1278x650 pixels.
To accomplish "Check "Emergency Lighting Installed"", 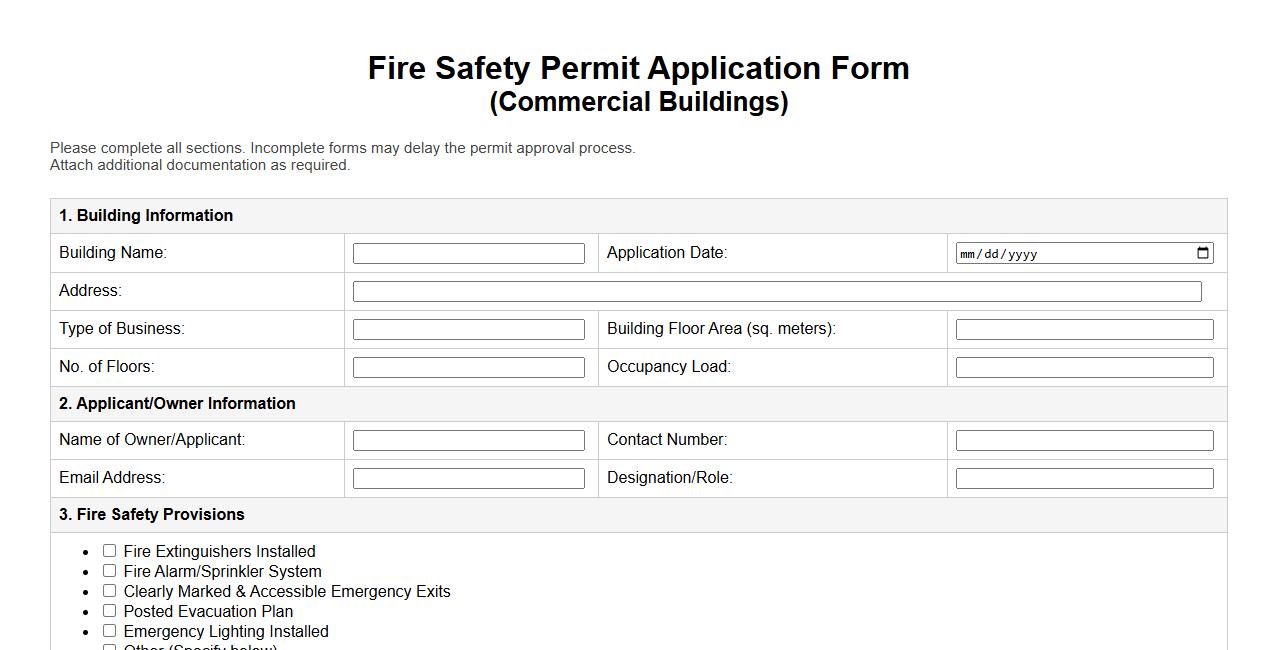I will click(109, 630).
